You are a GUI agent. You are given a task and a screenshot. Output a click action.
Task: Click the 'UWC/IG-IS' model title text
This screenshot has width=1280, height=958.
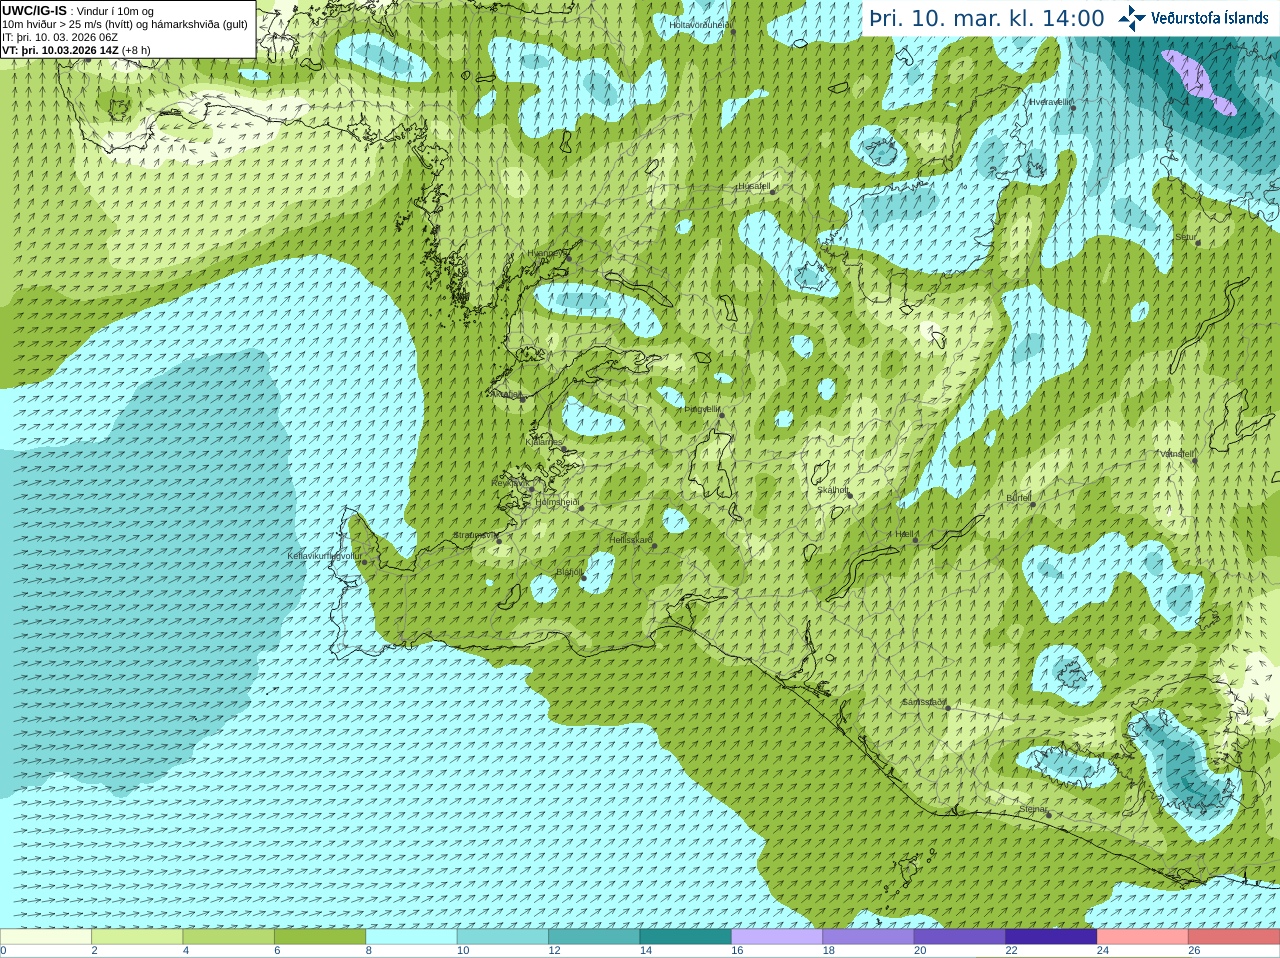(x=34, y=10)
